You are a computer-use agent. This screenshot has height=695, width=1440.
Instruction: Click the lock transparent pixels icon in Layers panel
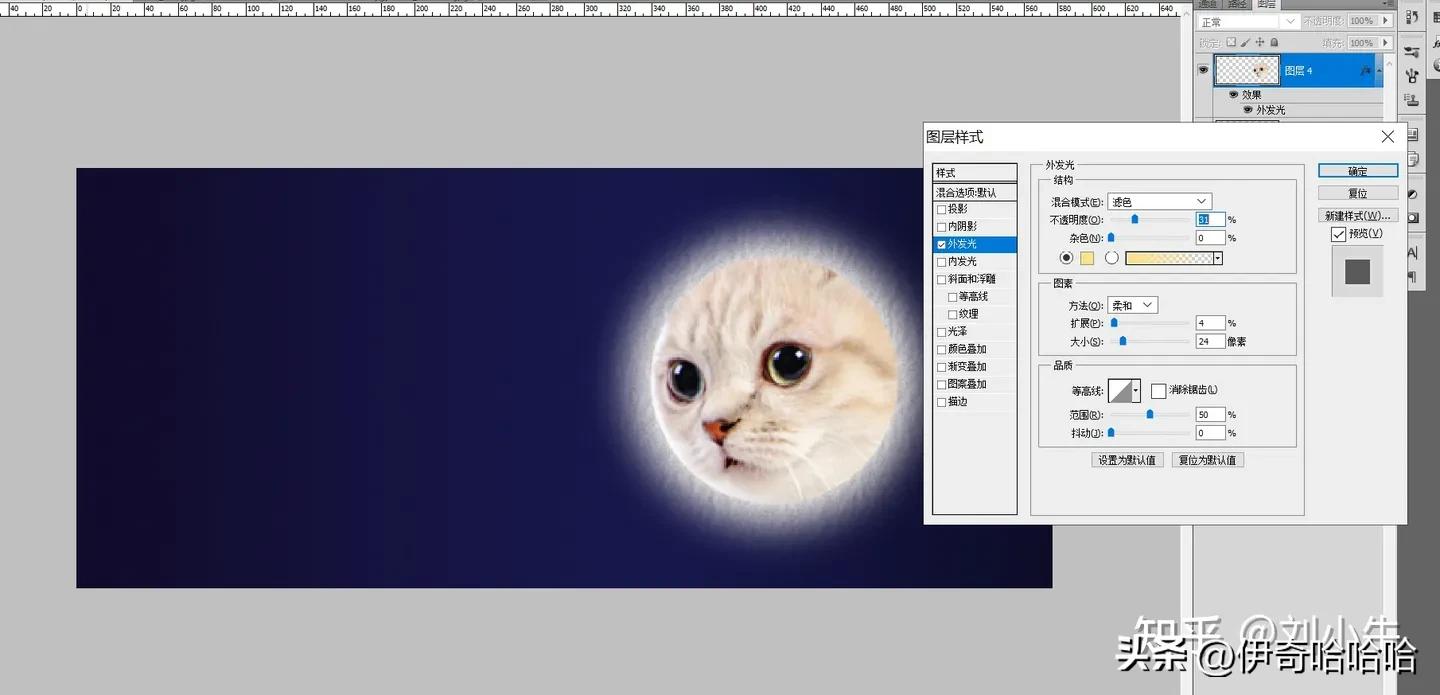[x=1232, y=42]
